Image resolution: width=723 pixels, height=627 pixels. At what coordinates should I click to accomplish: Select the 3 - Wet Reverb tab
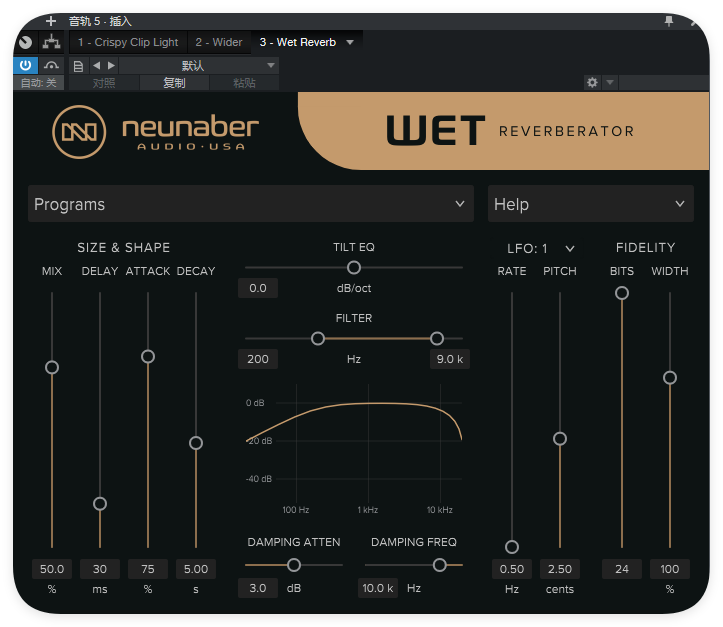click(297, 42)
